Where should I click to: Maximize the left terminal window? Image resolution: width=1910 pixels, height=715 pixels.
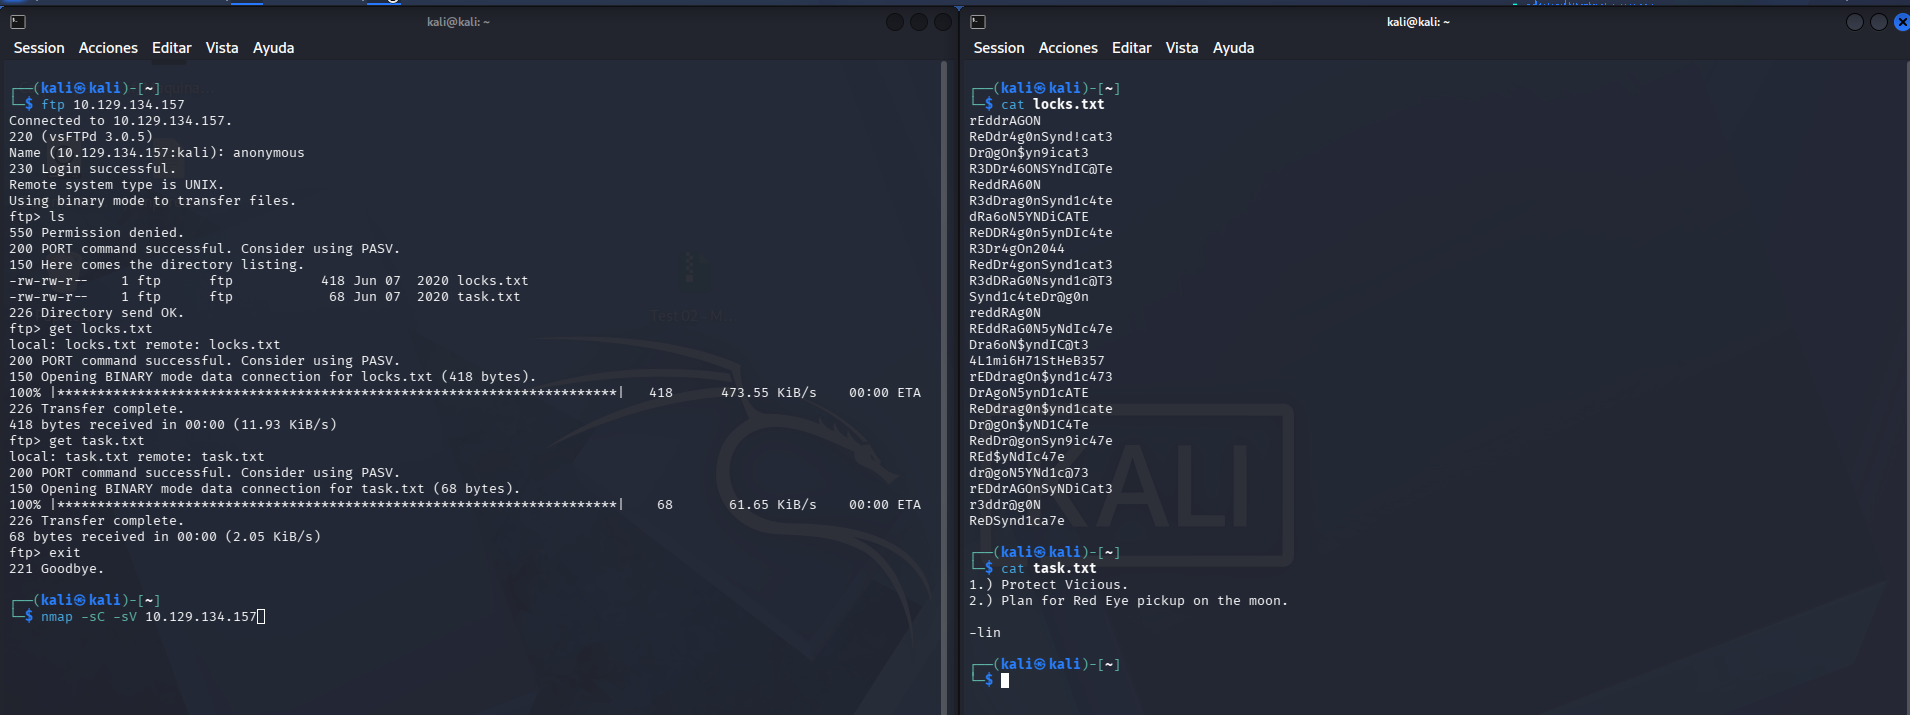(x=919, y=22)
